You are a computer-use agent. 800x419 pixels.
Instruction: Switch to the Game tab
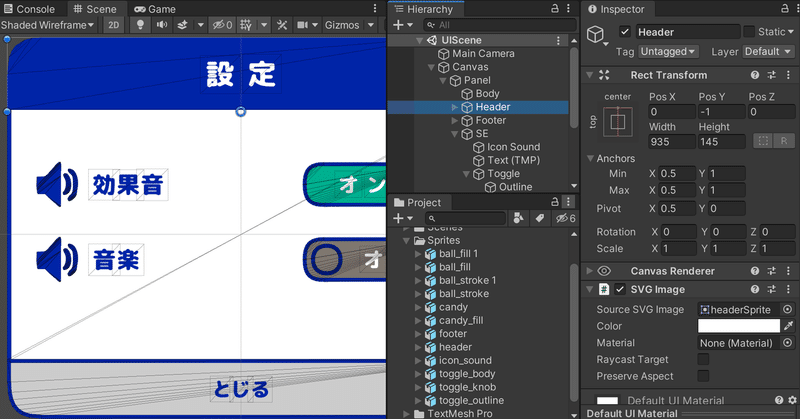[155, 9]
